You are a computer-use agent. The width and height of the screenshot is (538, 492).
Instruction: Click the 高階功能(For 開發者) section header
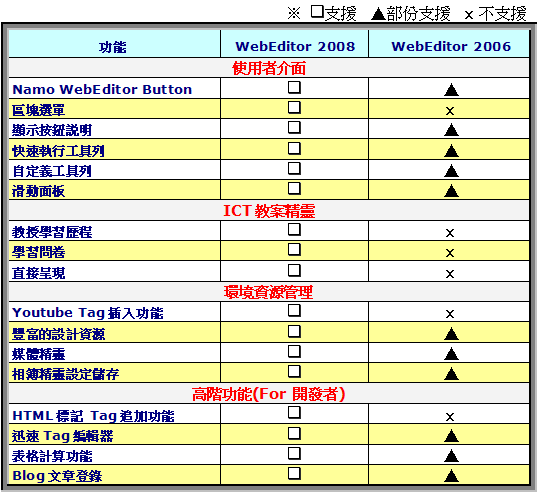tap(269, 394)
